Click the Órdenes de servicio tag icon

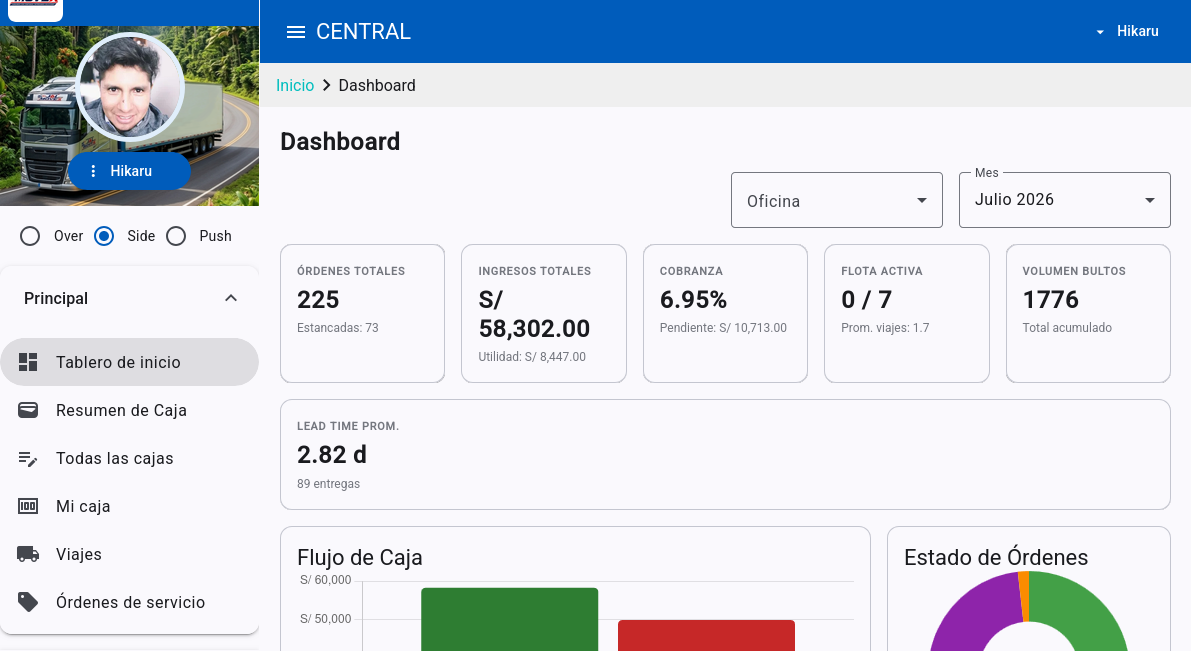click(x=28, y=602)
